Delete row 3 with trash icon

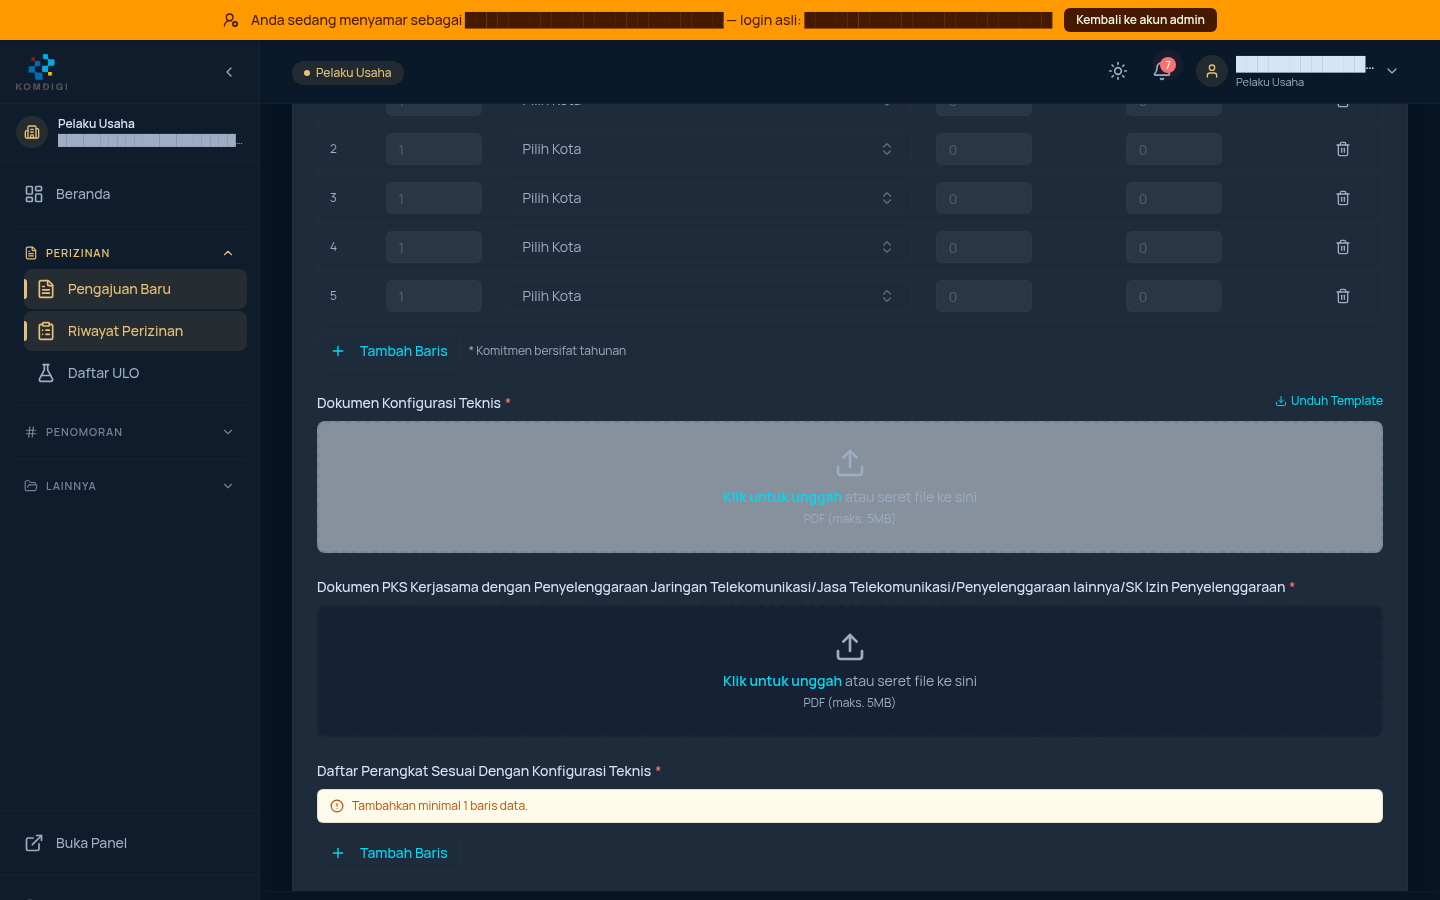pos(1343,198)
